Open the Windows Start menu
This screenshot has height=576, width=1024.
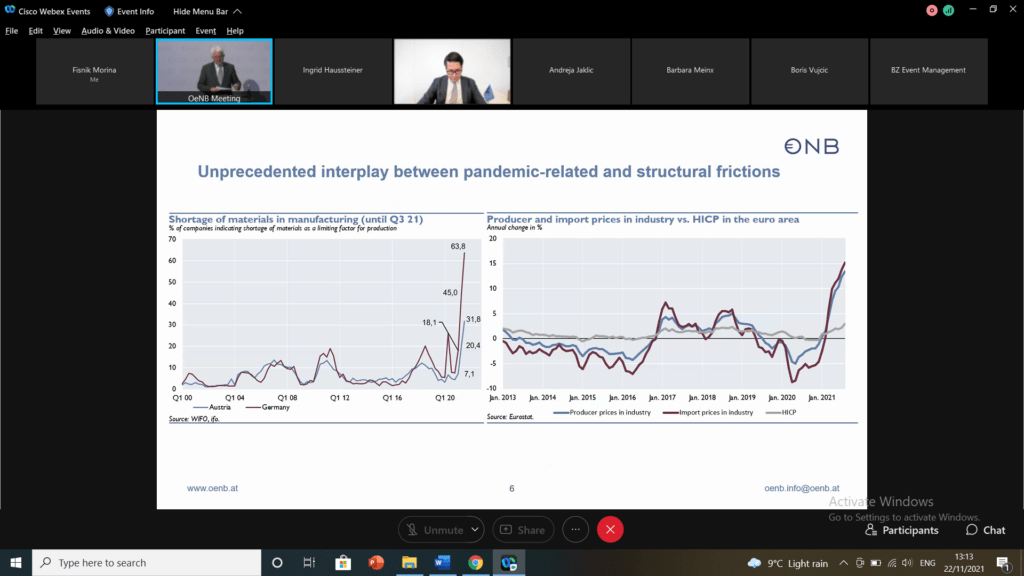tap(16, 562)
